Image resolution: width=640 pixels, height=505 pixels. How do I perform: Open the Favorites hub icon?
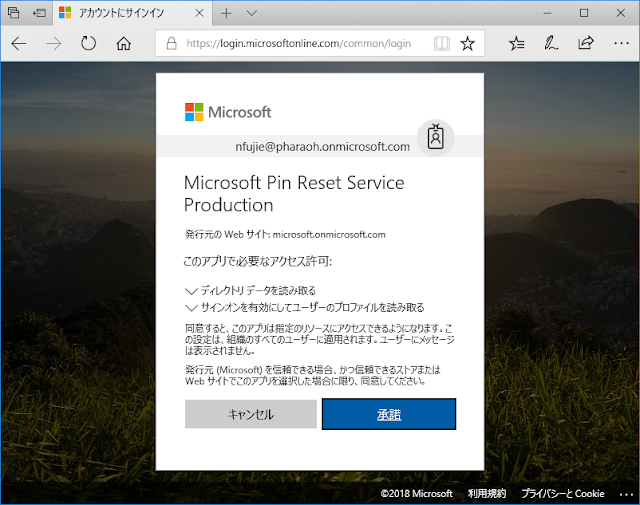517,43
